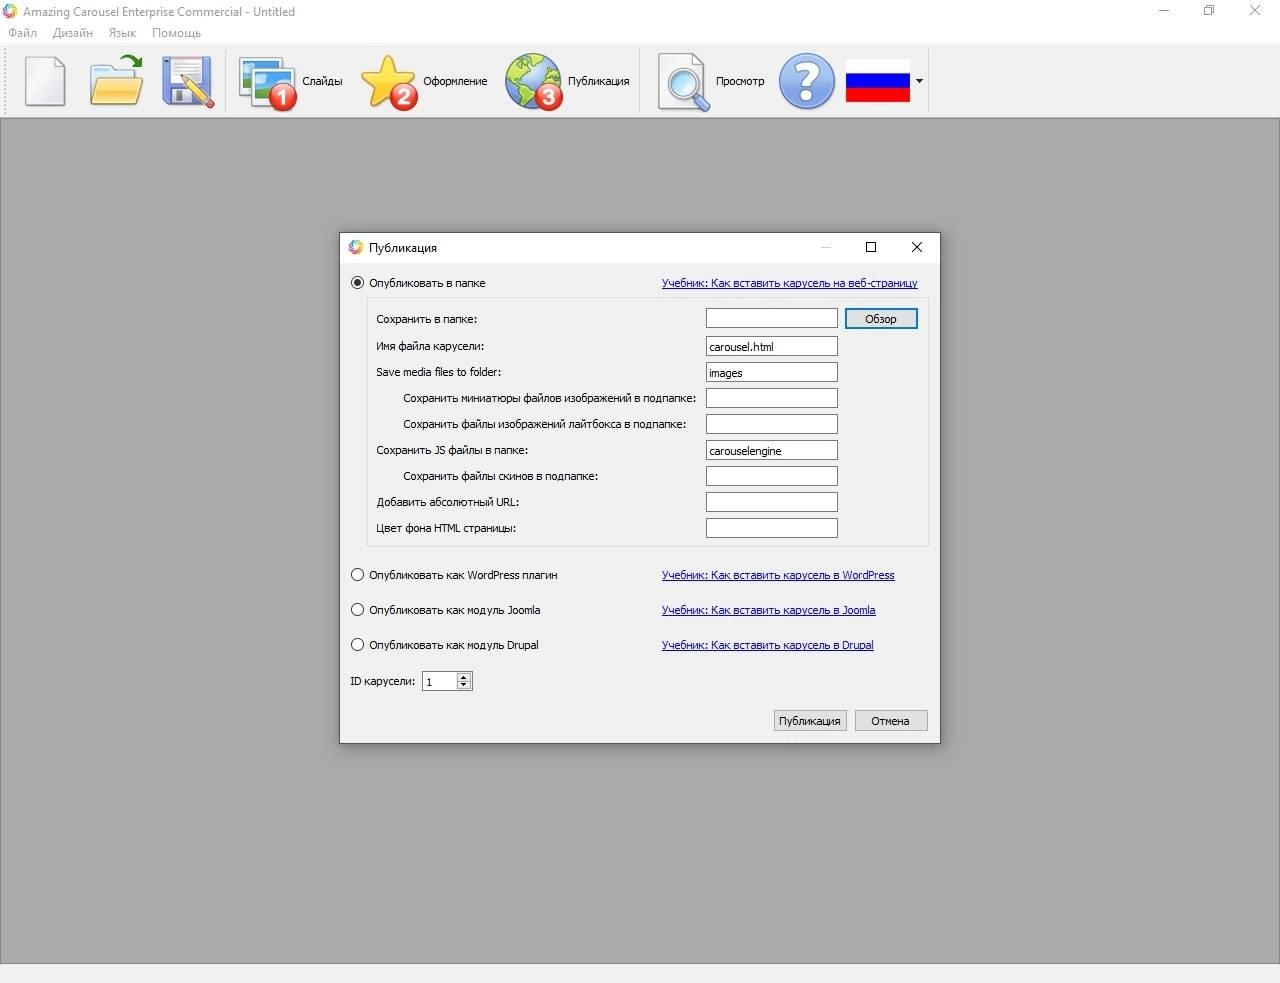
Task: Click the Публикация dialog title icon
Action: pos(355,247)
